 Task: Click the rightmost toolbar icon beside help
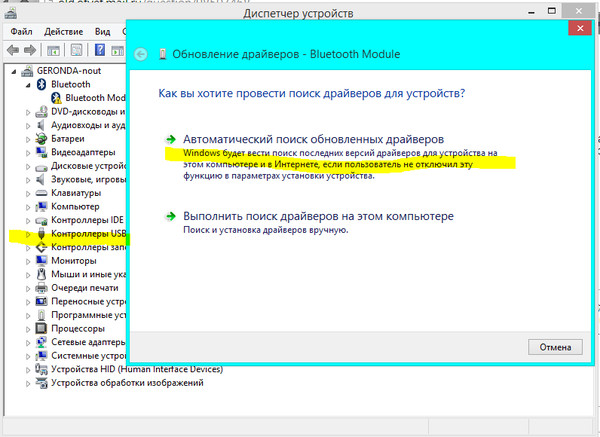tap(117, 50)
